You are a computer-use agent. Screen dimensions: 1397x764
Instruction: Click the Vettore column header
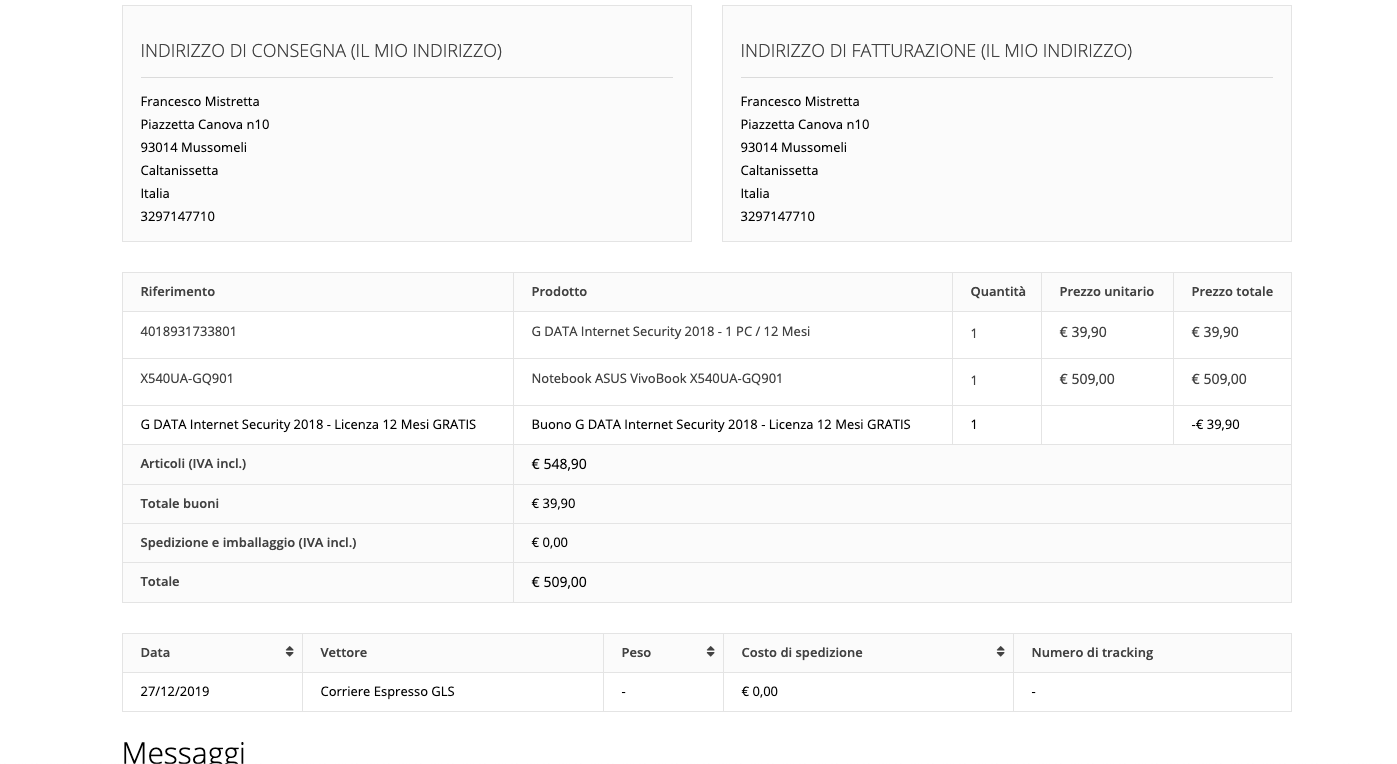point(343,653)
